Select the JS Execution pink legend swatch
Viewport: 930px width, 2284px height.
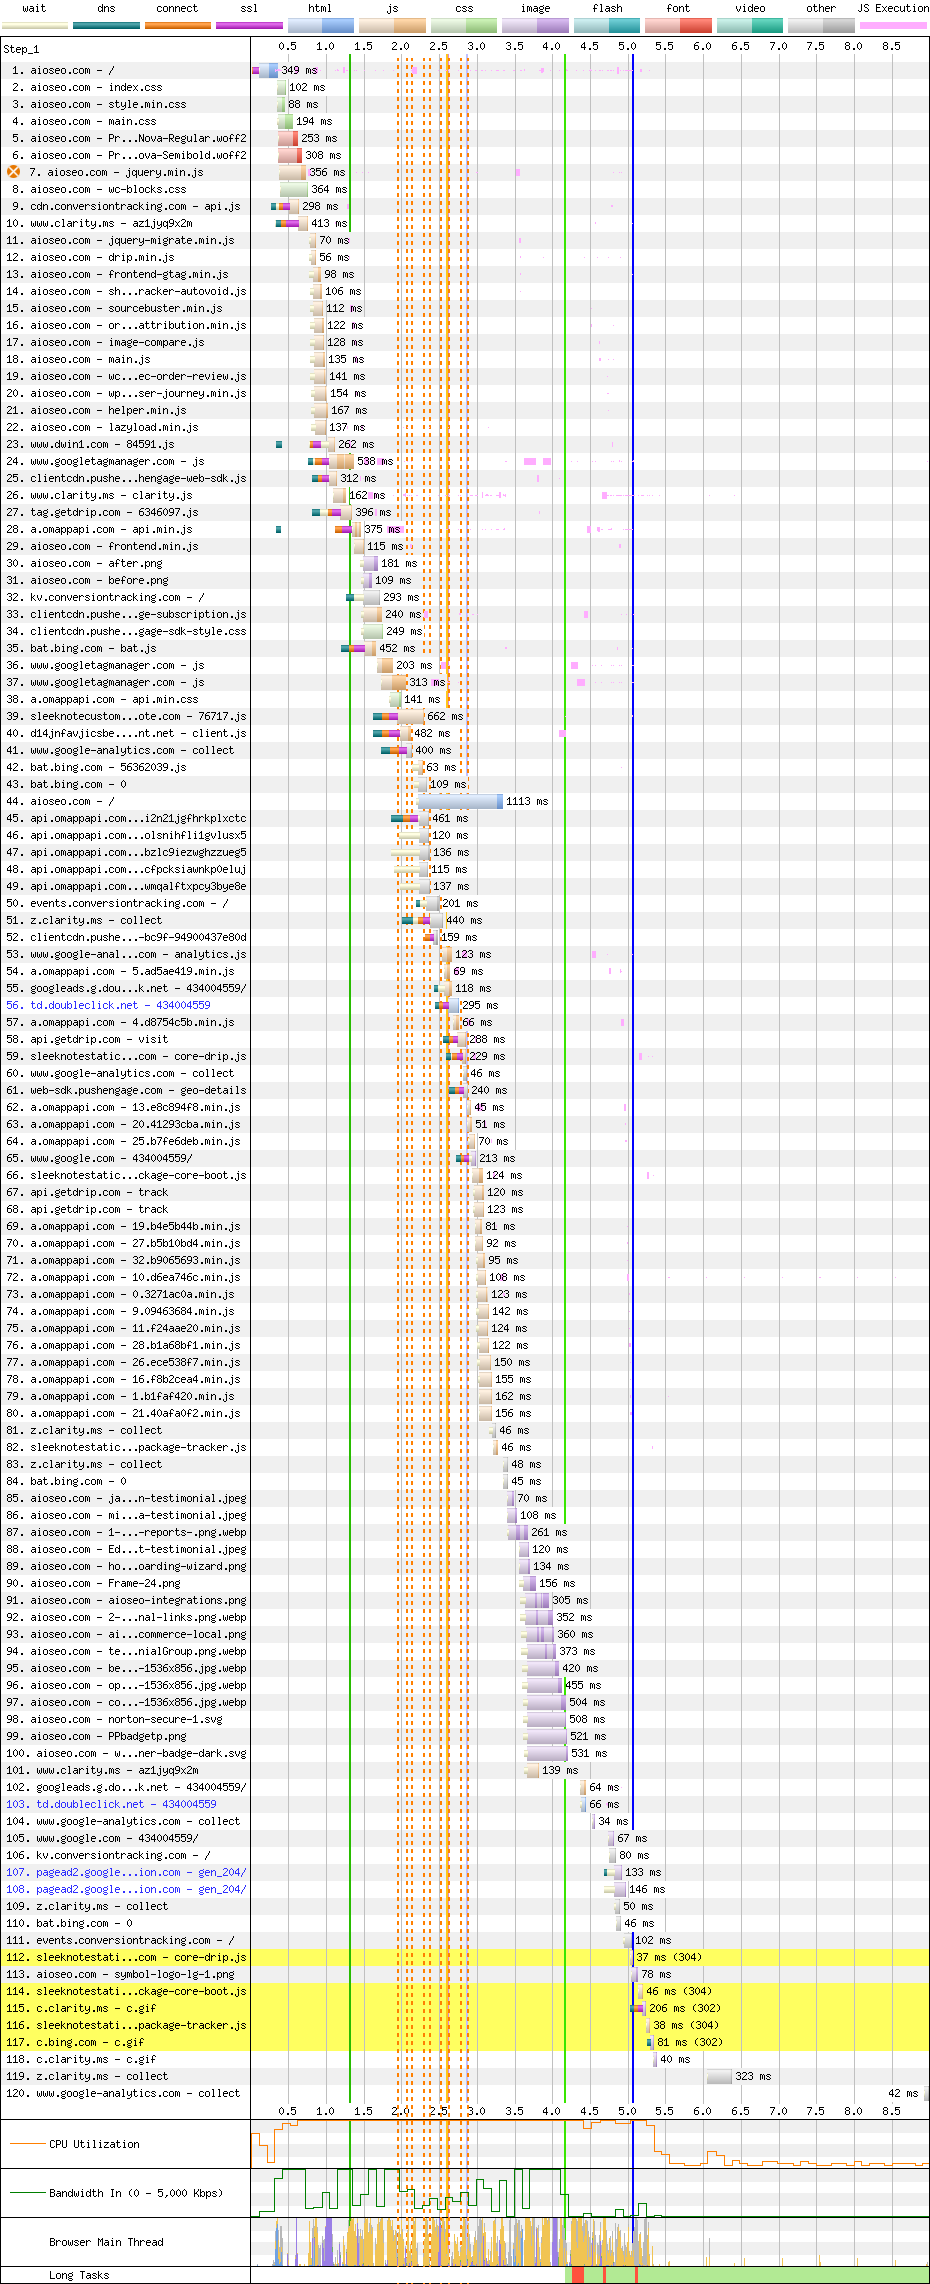click(892, 25)
